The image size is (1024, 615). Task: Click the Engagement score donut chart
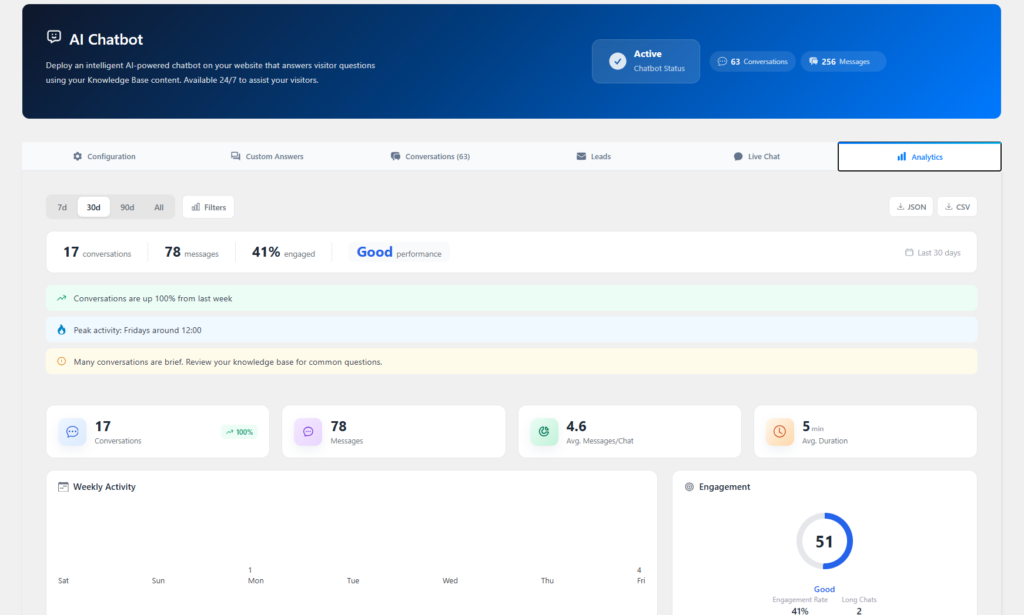[x=824, y=540]
